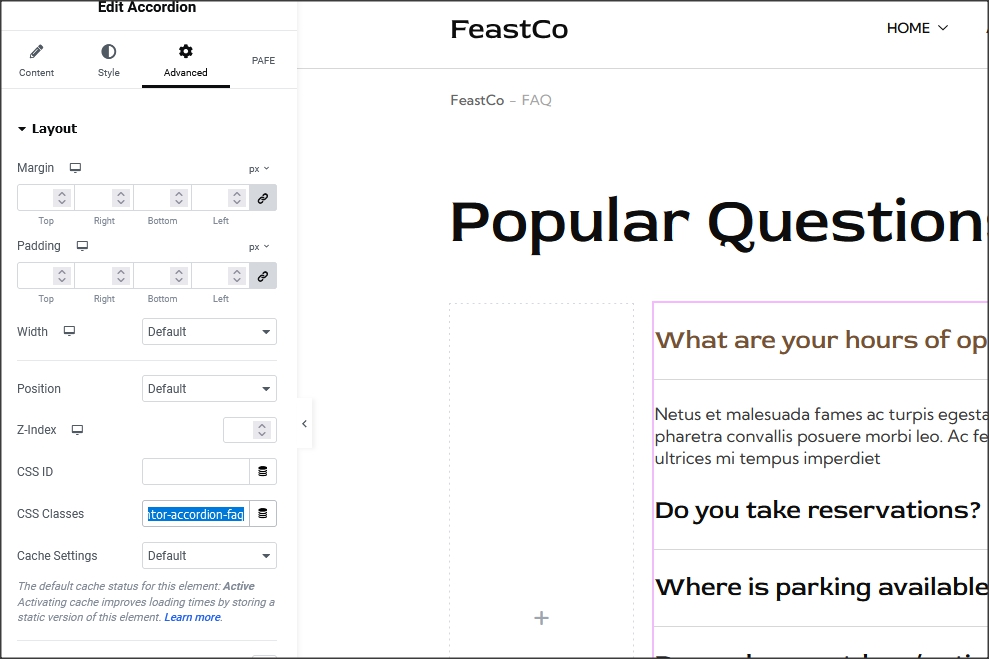The image size is (989, 659).
Task: Click inside the CSS ID field
Action: (195, 472)
